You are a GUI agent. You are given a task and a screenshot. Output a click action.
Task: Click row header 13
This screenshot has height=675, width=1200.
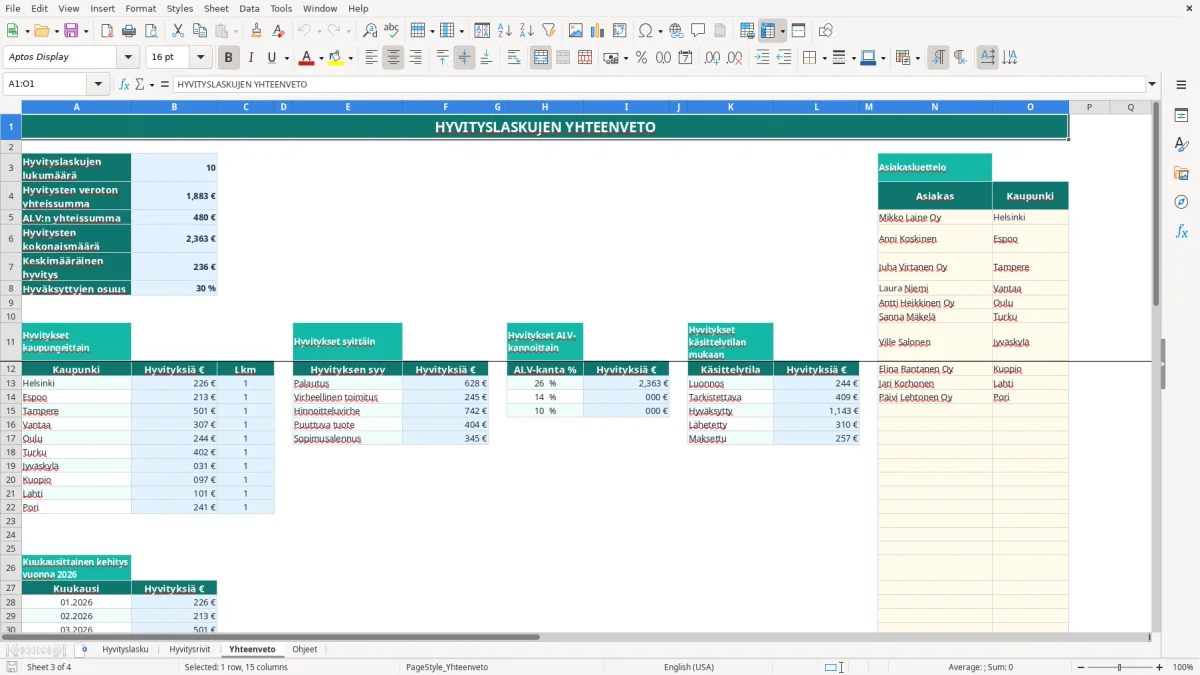tap(10, 383)
